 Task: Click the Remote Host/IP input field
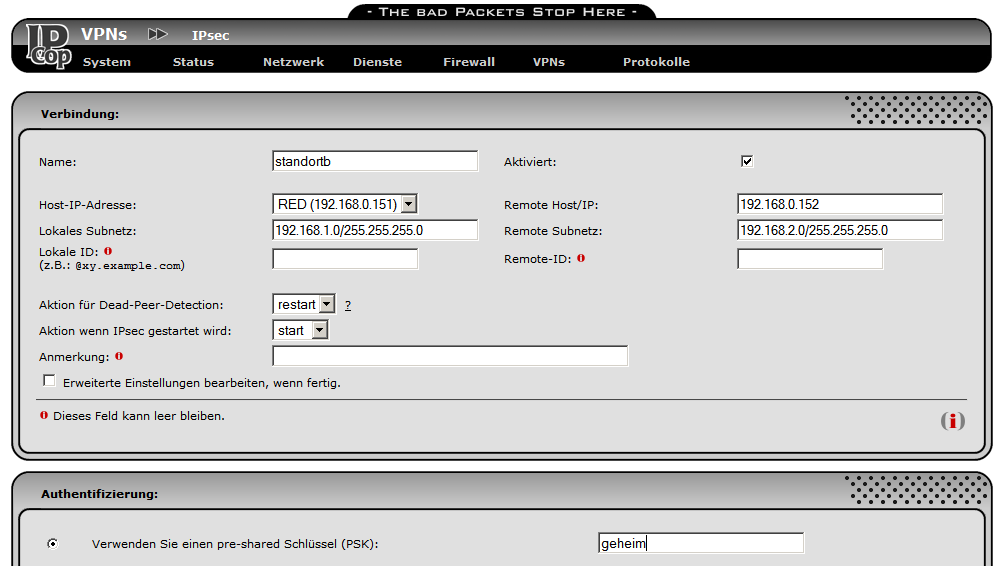click(840, 204)
